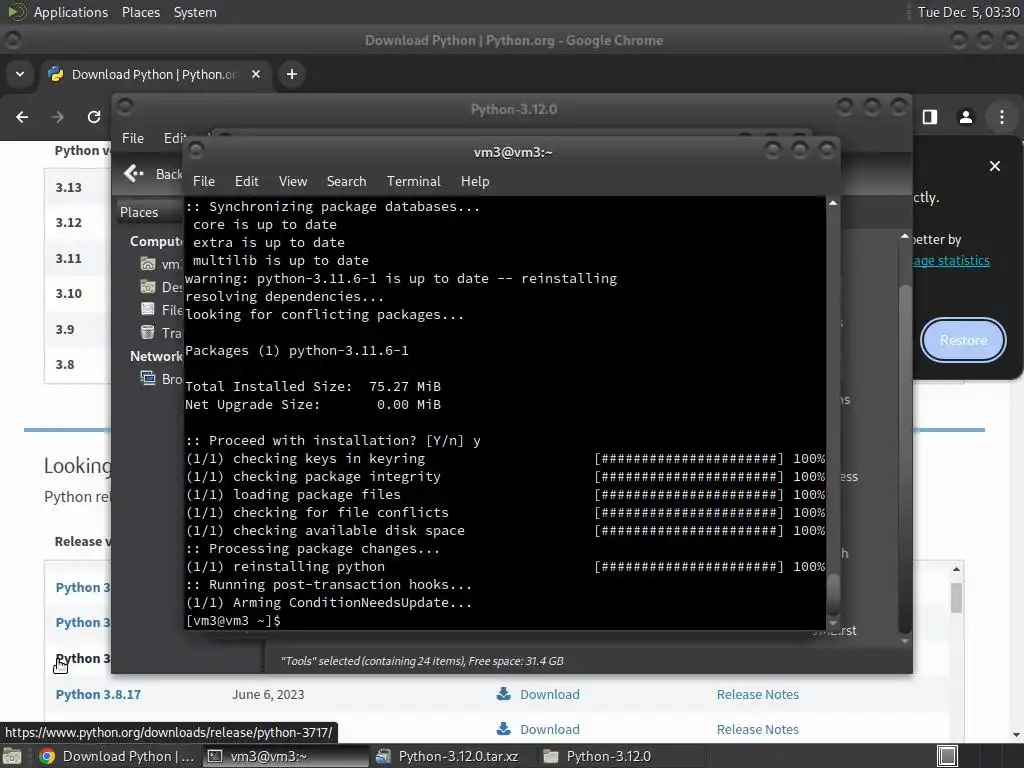
Task: Click Back arrow in file manager
Action: tap(134, 174)
